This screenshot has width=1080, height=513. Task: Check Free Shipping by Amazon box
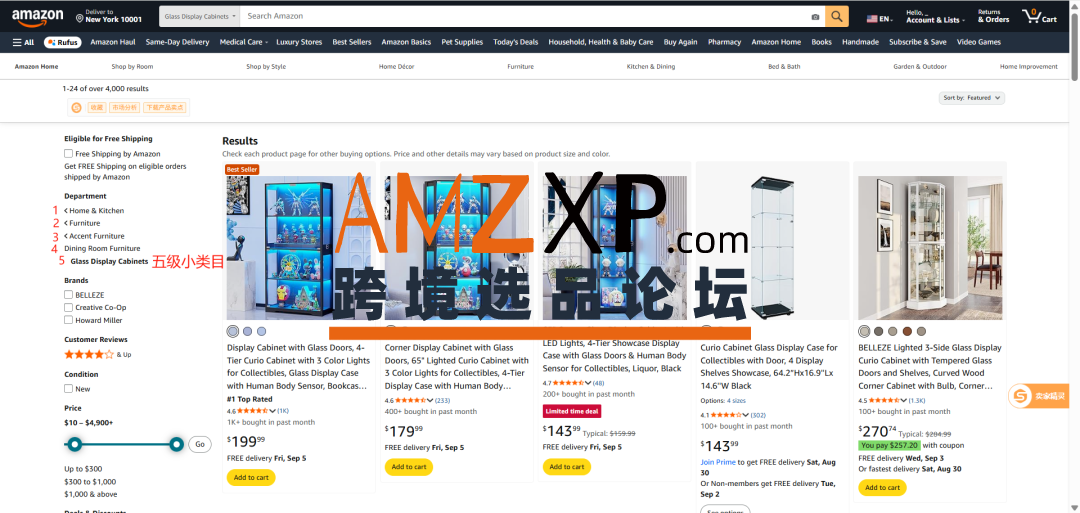click(68, 154)
